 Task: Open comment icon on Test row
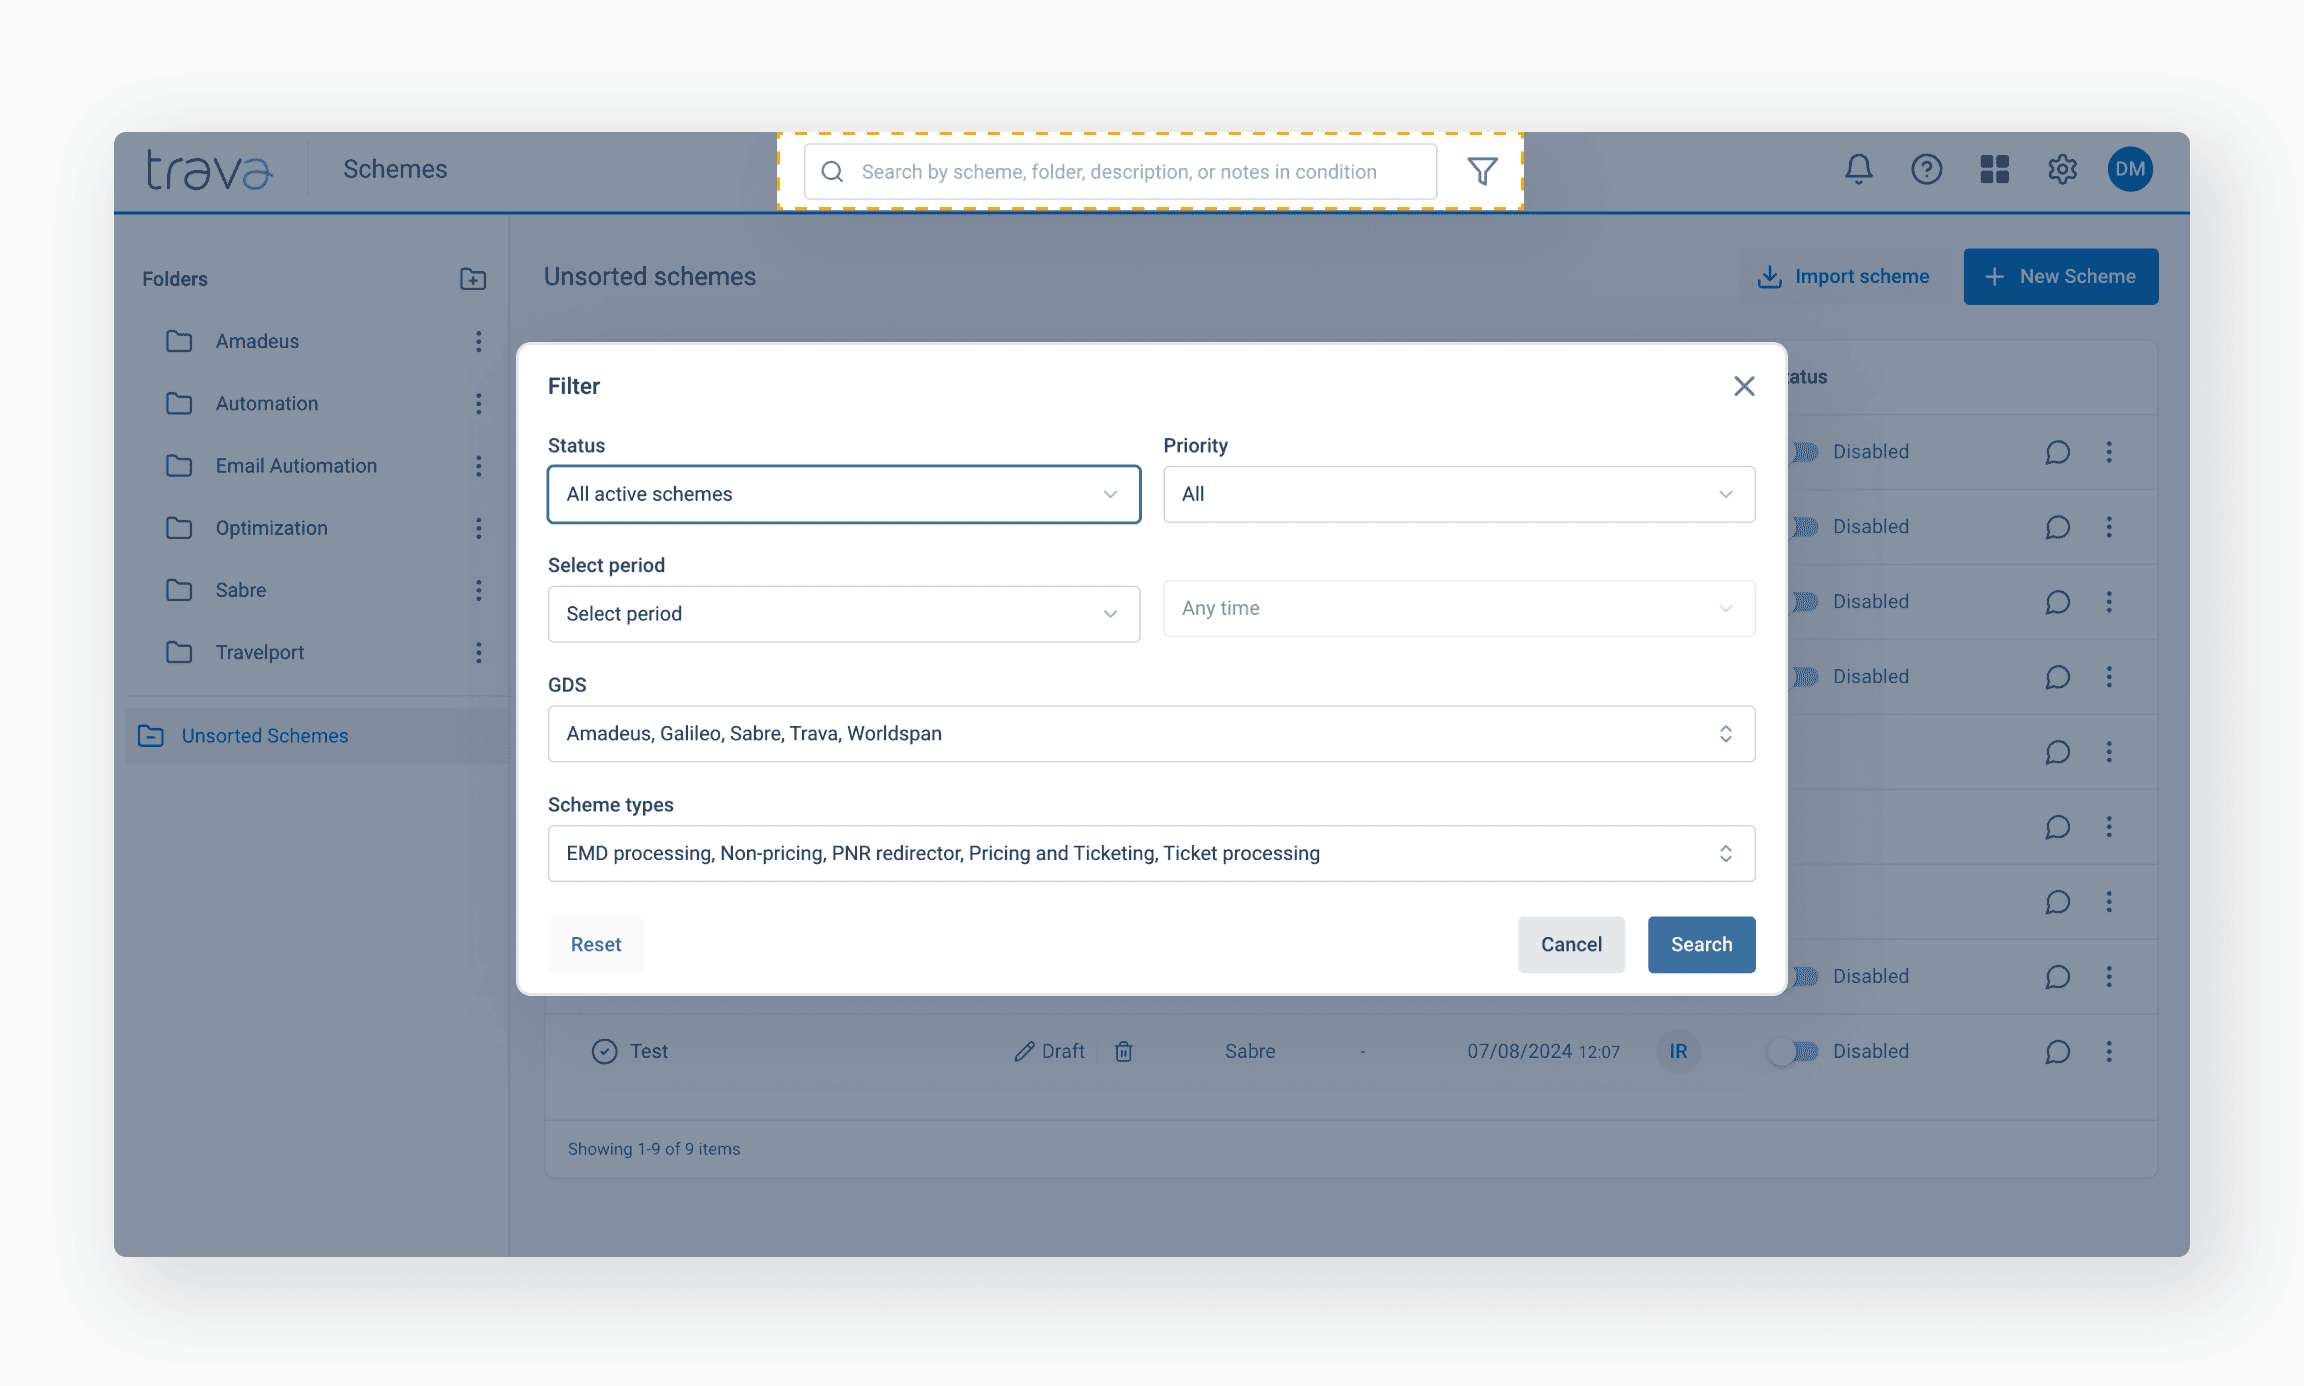pyautogui.click(x=2057, y=1051)
